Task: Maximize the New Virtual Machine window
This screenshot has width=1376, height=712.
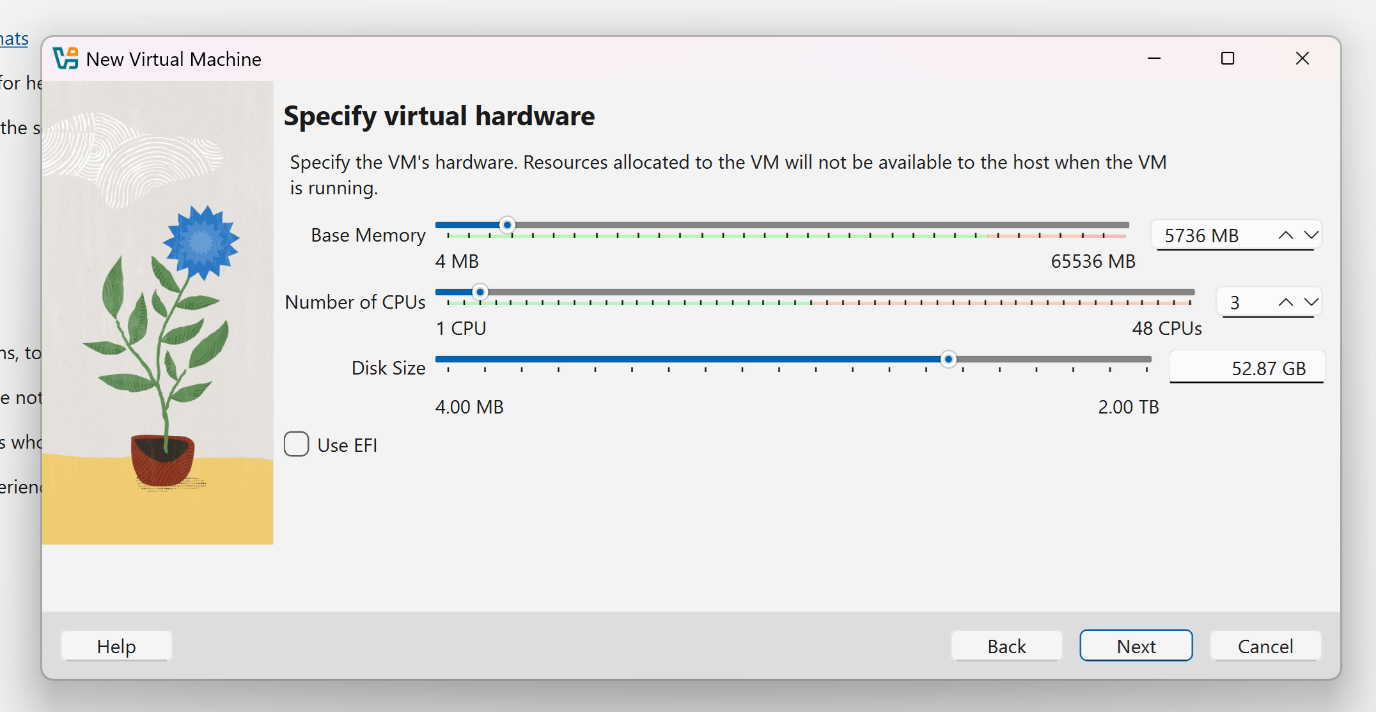Action: coord(1228,59)
